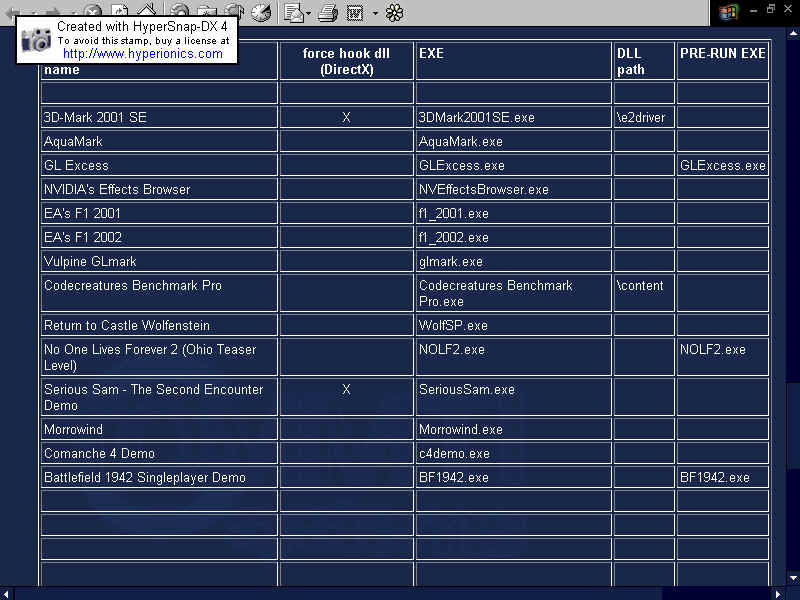Viewport: 800px width, 600px height.
Task: Click 'Codecreatures Benchmark Pro.exe' cell
Action: coord(513,293)
